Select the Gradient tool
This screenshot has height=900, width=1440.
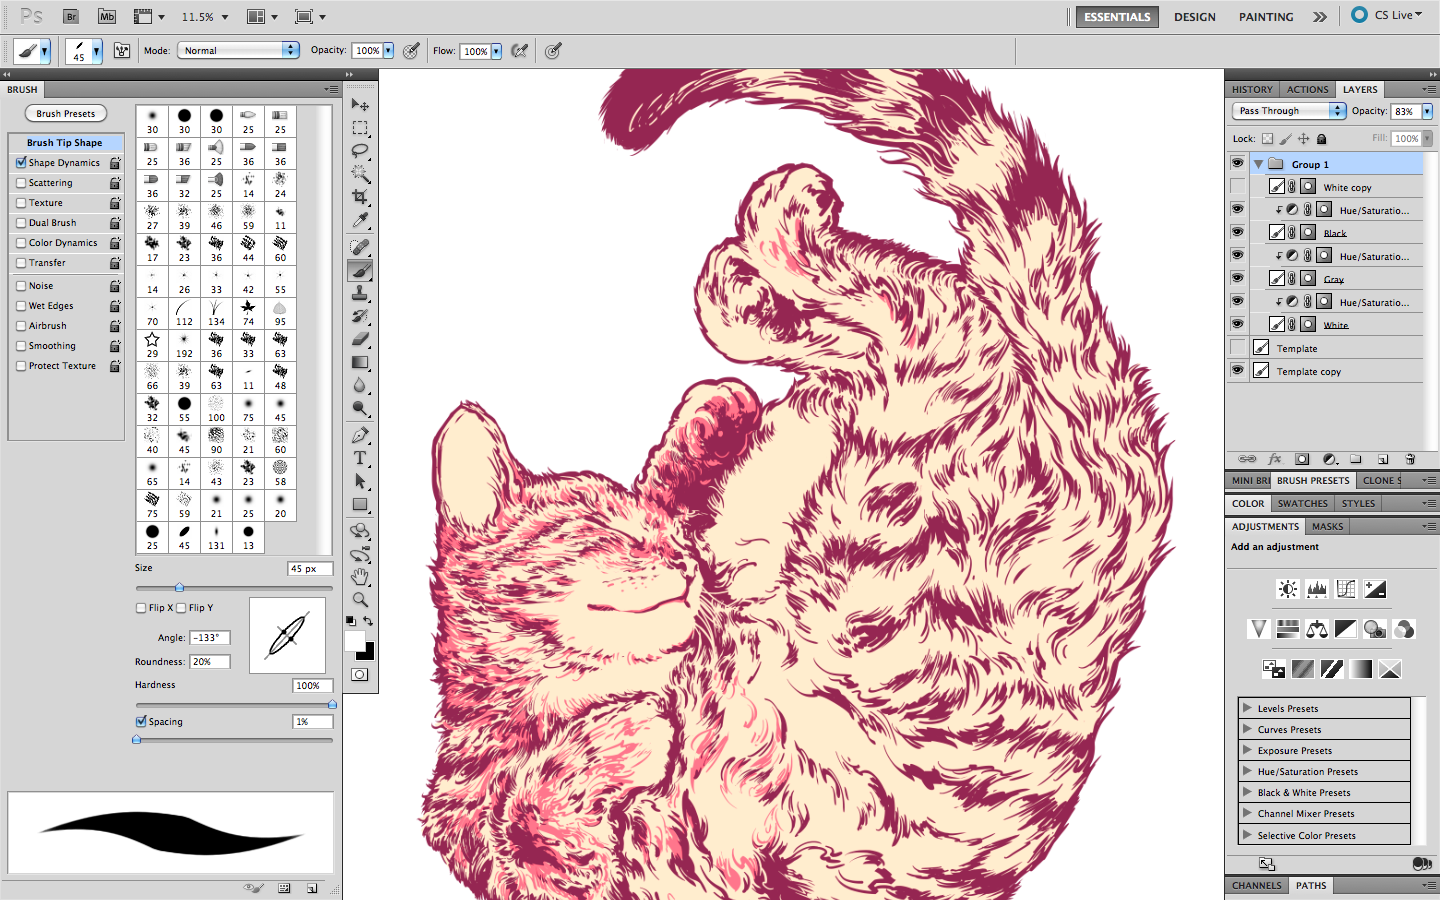pos(360,362)
